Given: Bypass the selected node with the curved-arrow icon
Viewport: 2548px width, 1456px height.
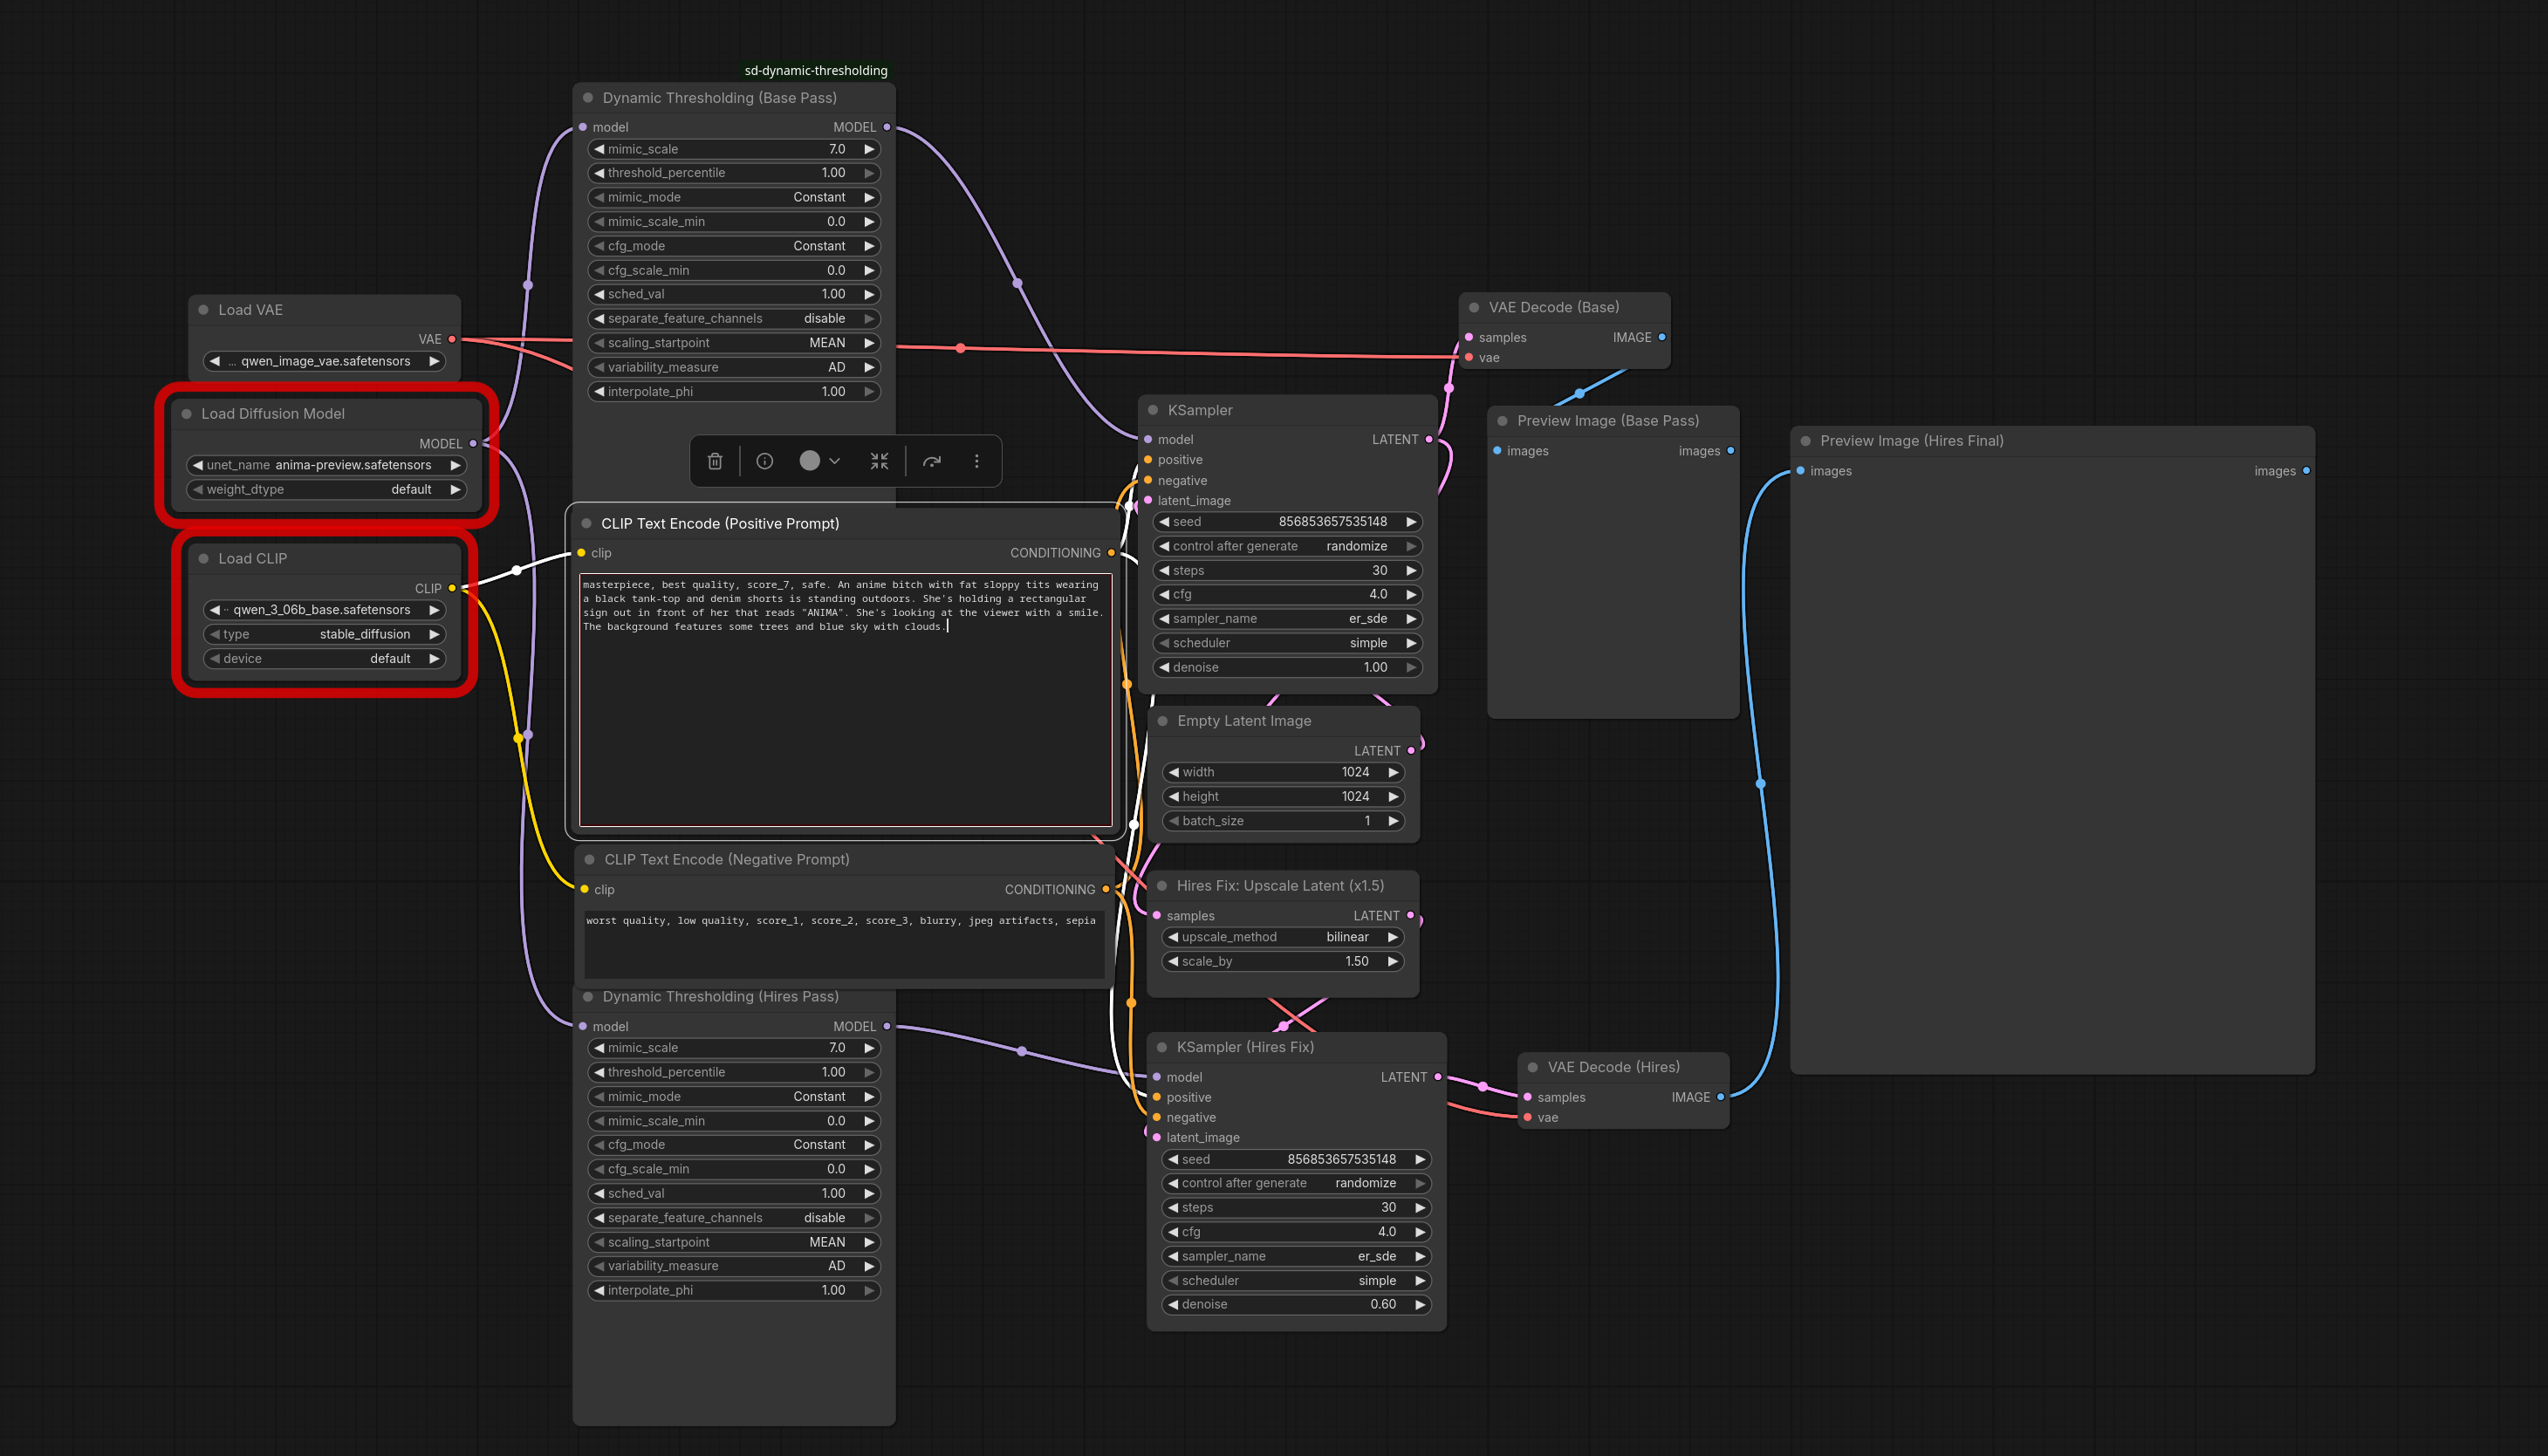Looking at the screenshot, I should click(x=932, y=461).
